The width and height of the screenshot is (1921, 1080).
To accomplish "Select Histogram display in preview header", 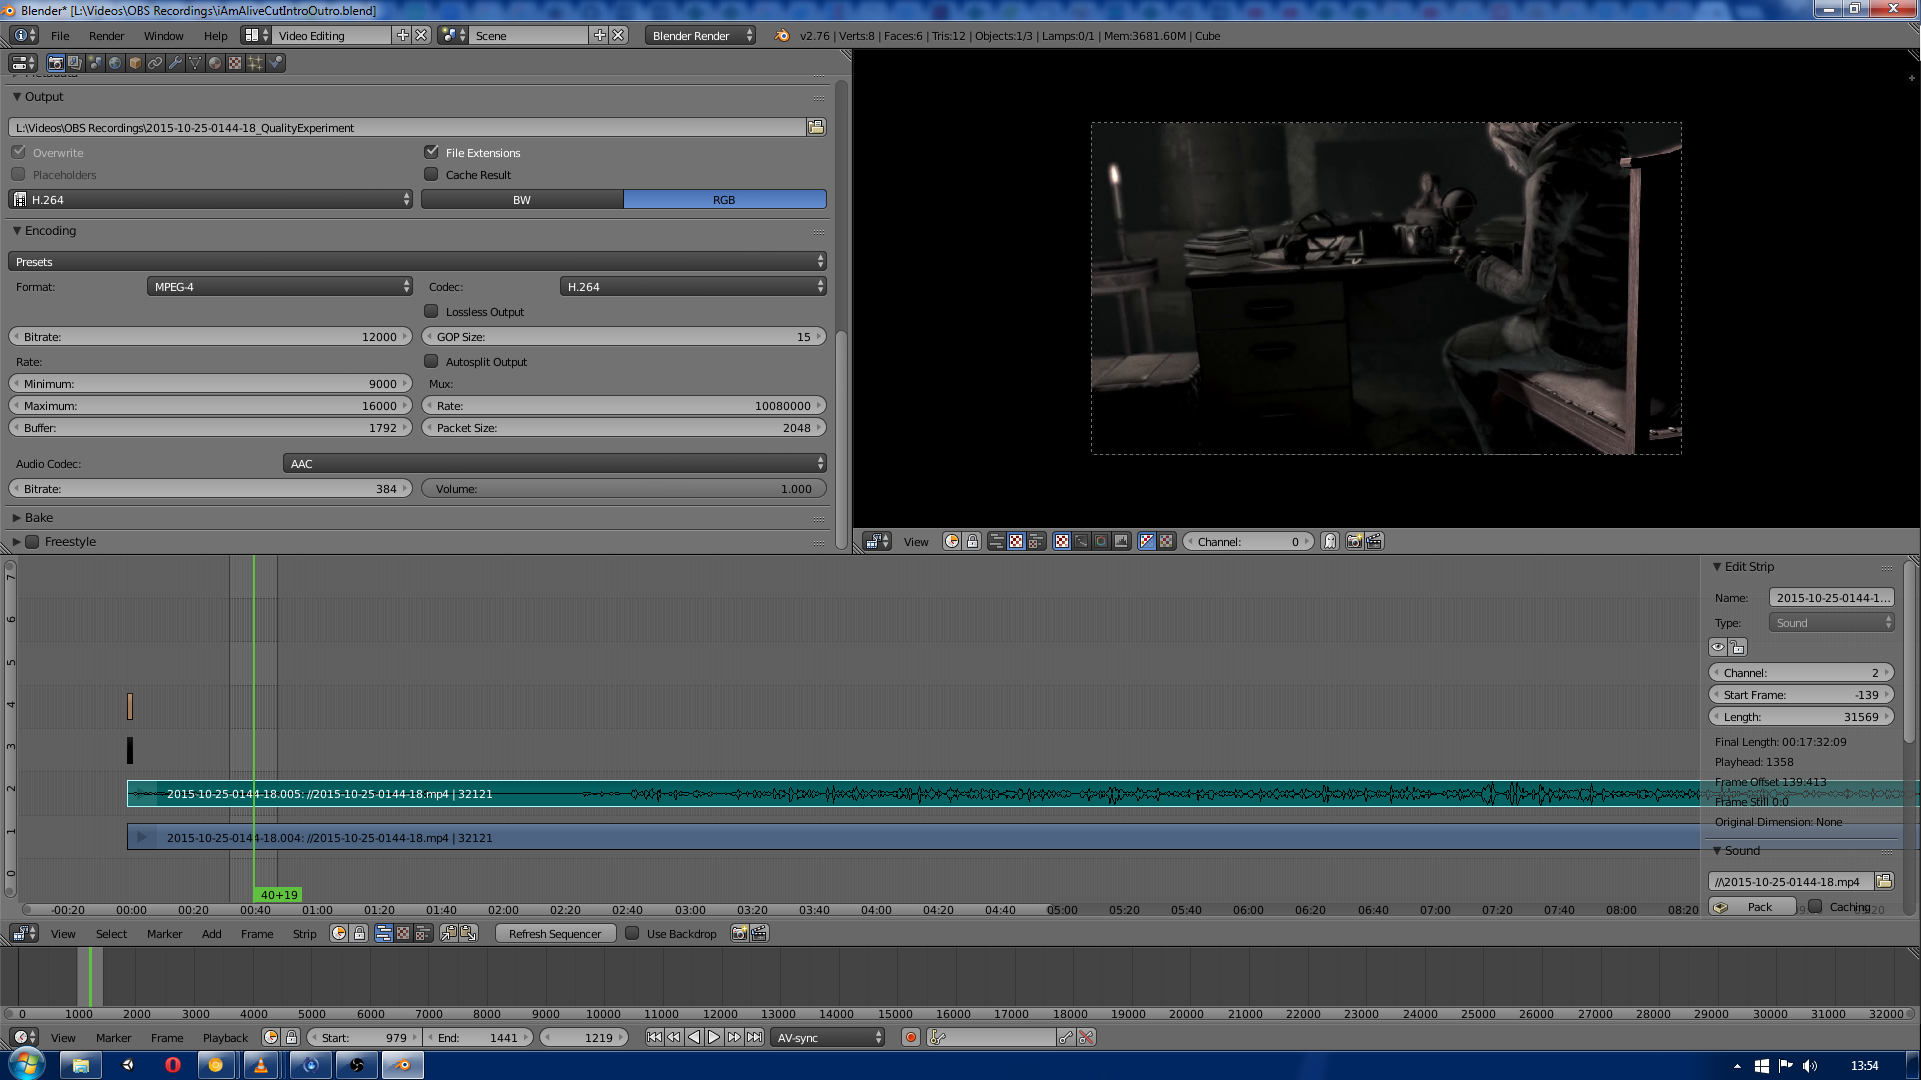I will (x=1121, y=541).
